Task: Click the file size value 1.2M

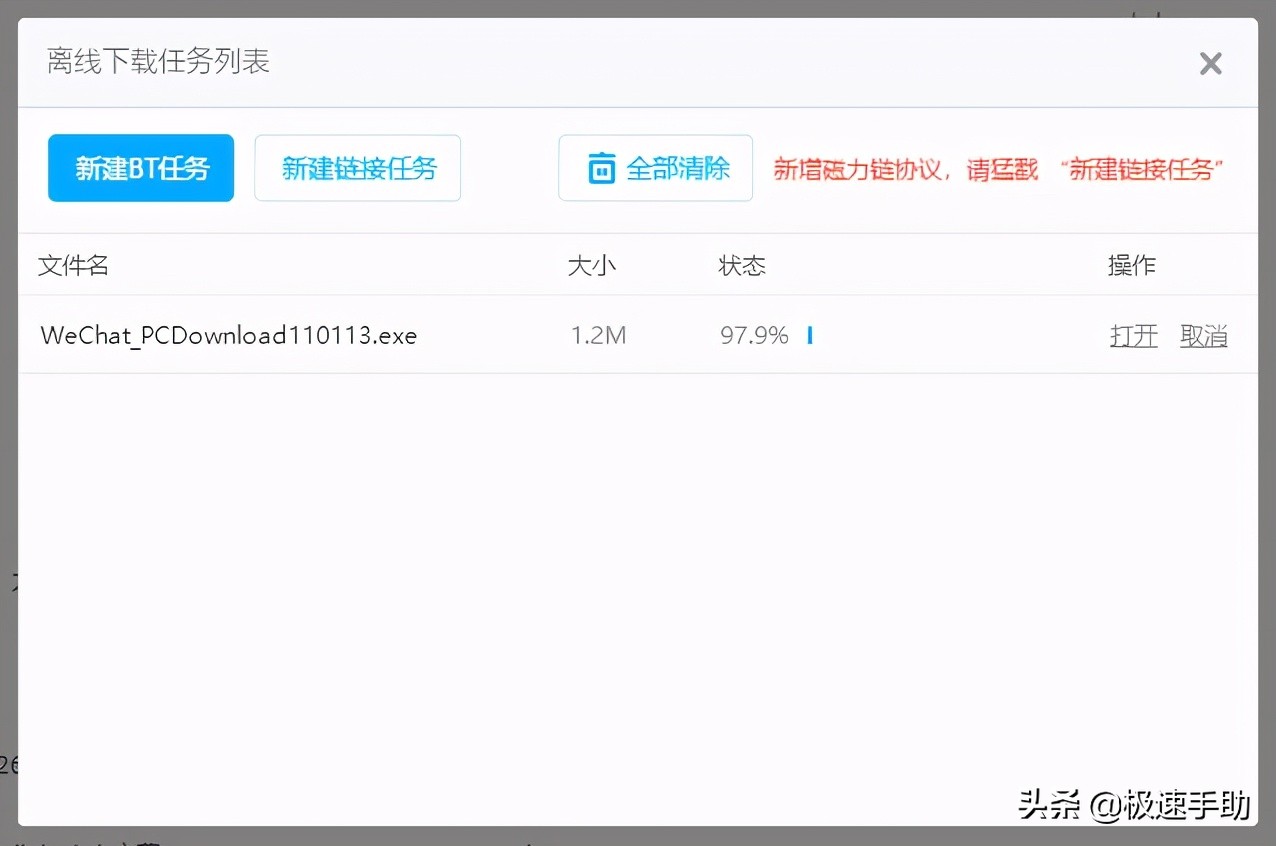Action: tap(598, 336)
